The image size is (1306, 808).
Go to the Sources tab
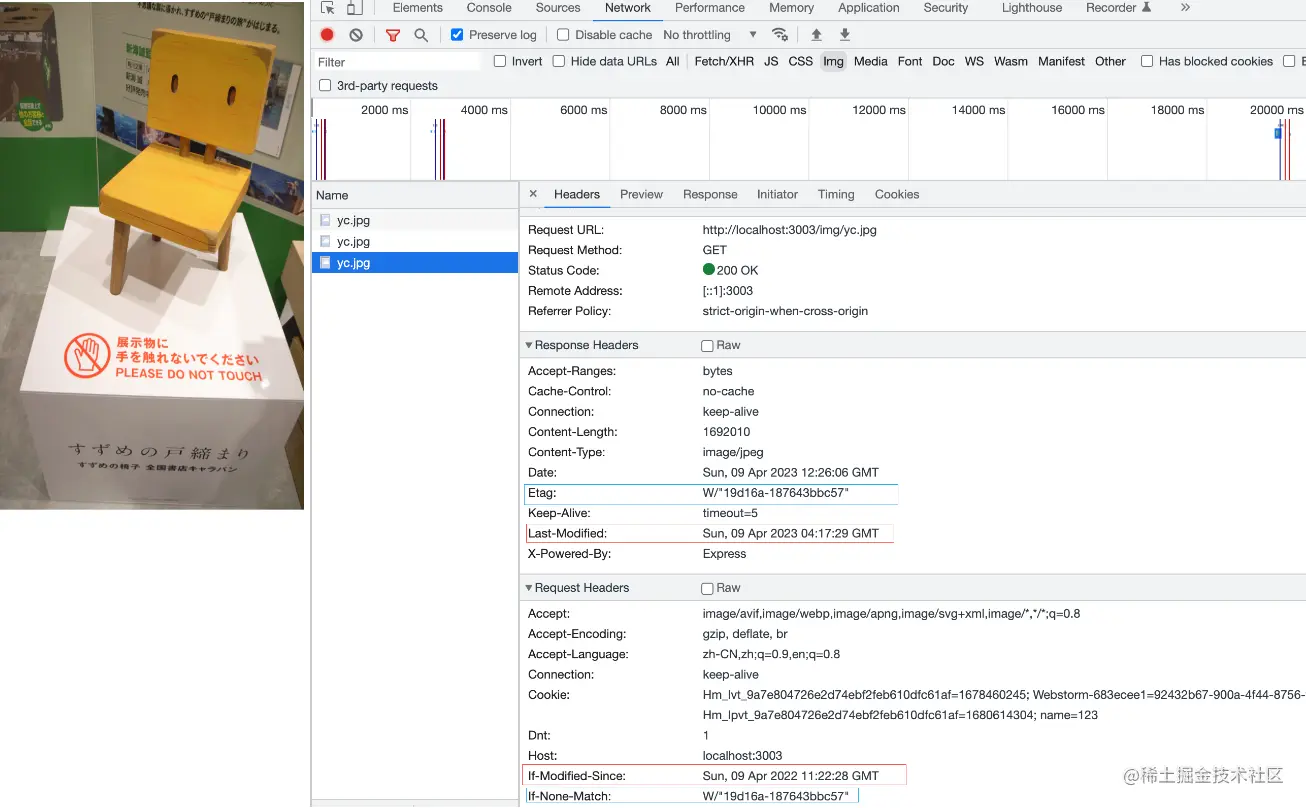tap(558, 8)
